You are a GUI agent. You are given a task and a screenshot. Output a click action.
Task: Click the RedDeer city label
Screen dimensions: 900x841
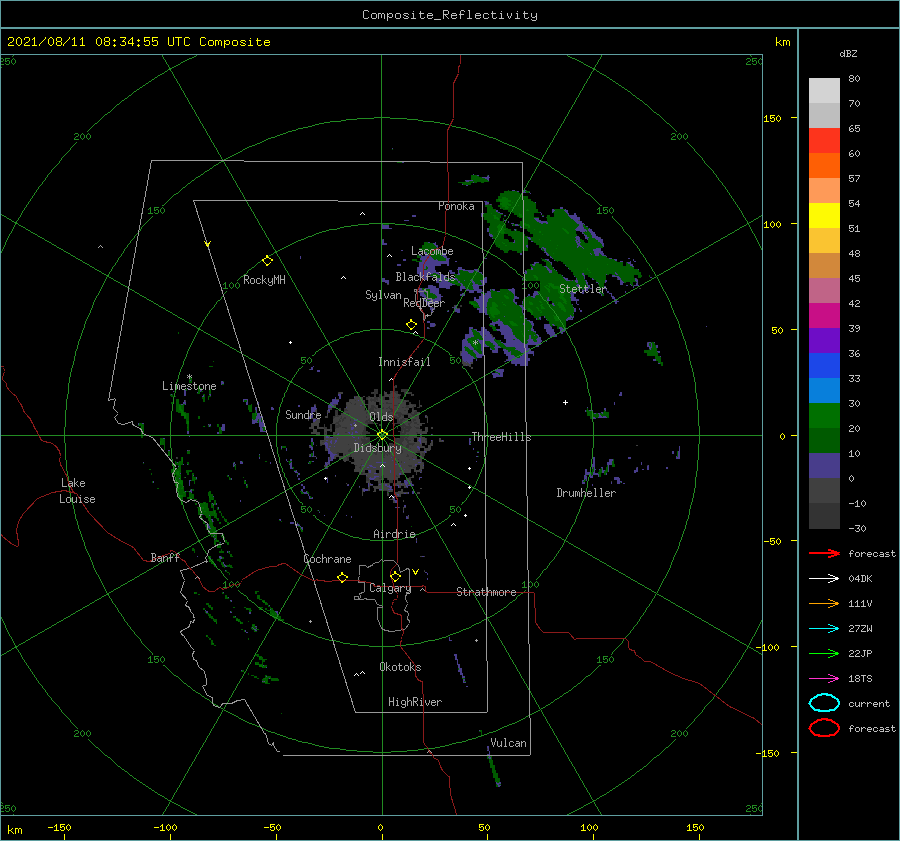coord(424,303)
